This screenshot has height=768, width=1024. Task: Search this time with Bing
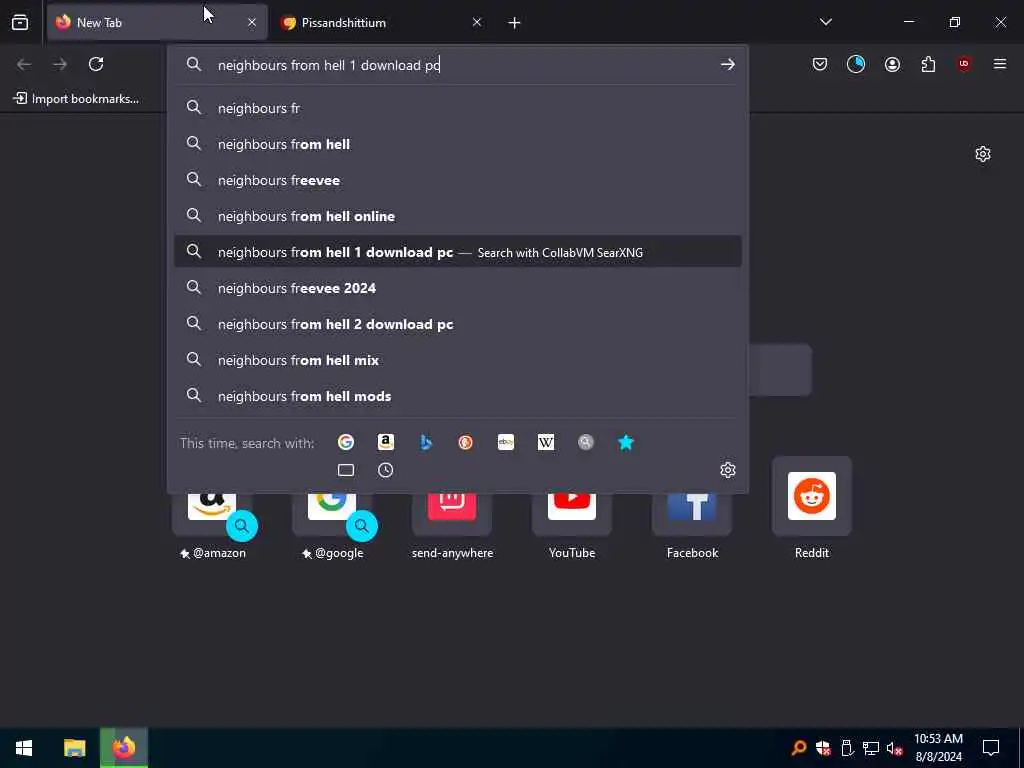tap(426, 443)
